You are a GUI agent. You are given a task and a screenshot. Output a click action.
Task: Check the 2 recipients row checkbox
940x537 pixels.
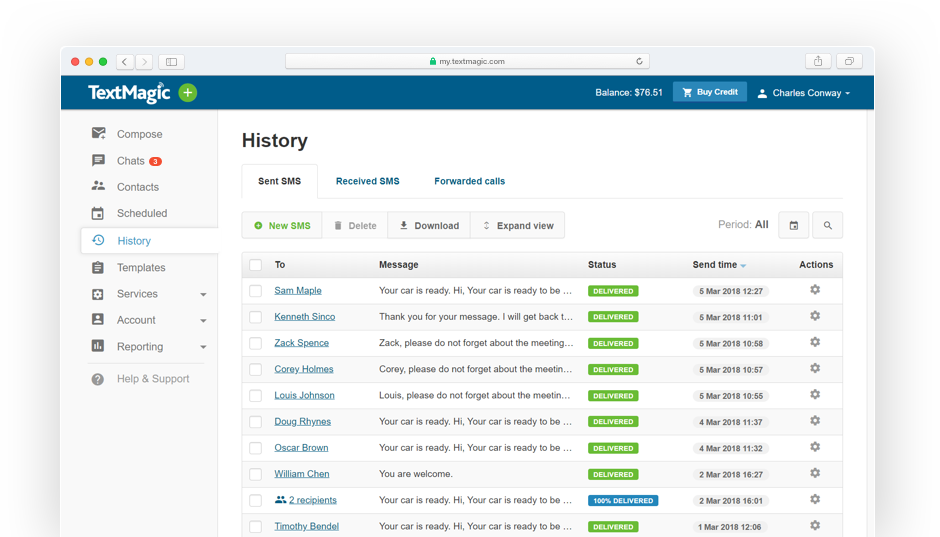coord(256,500)
